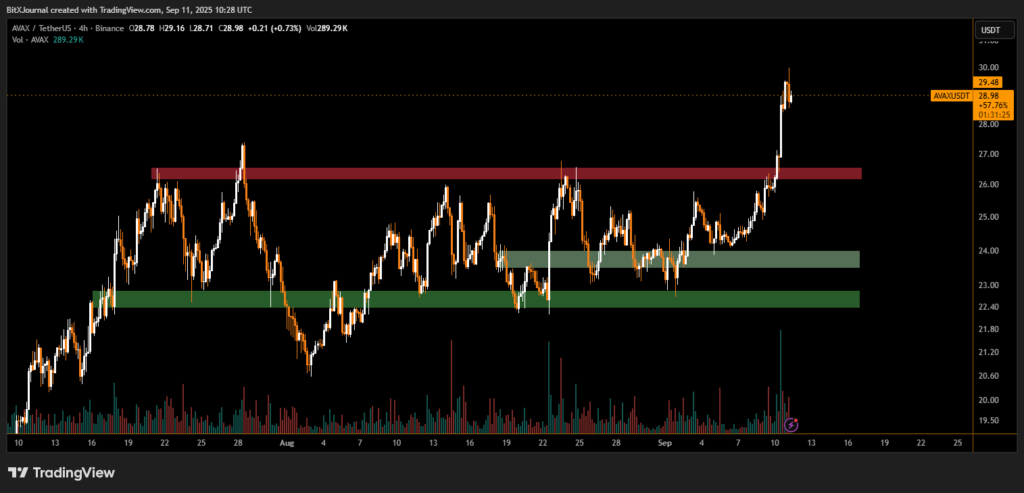Click the orange 29.48 price label
The image size is (1024, 493).
click(989, 82)
